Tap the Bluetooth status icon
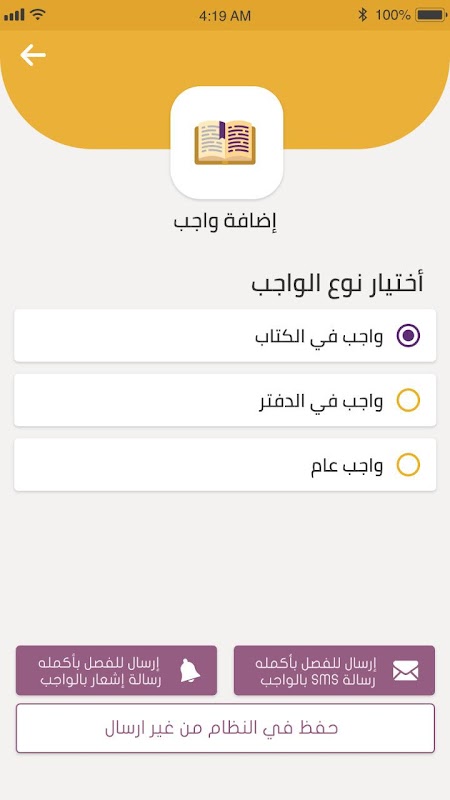This screenshot has width=450, height=800. (362, 15)
